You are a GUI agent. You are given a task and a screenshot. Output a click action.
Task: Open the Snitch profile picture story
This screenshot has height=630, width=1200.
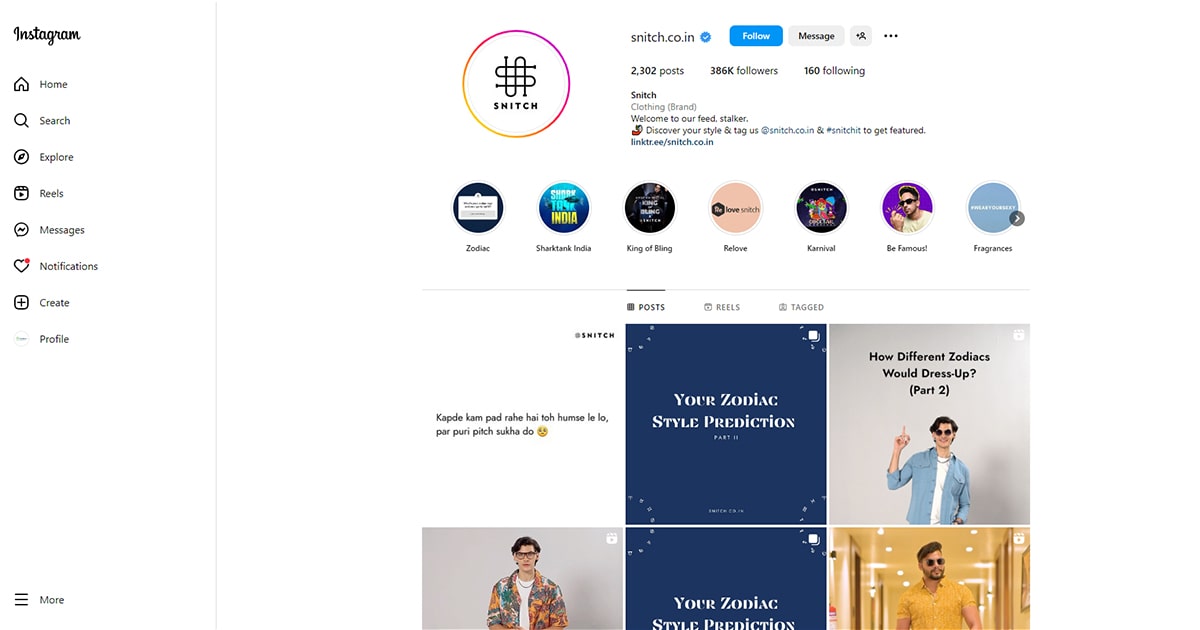tap(516, 84)
